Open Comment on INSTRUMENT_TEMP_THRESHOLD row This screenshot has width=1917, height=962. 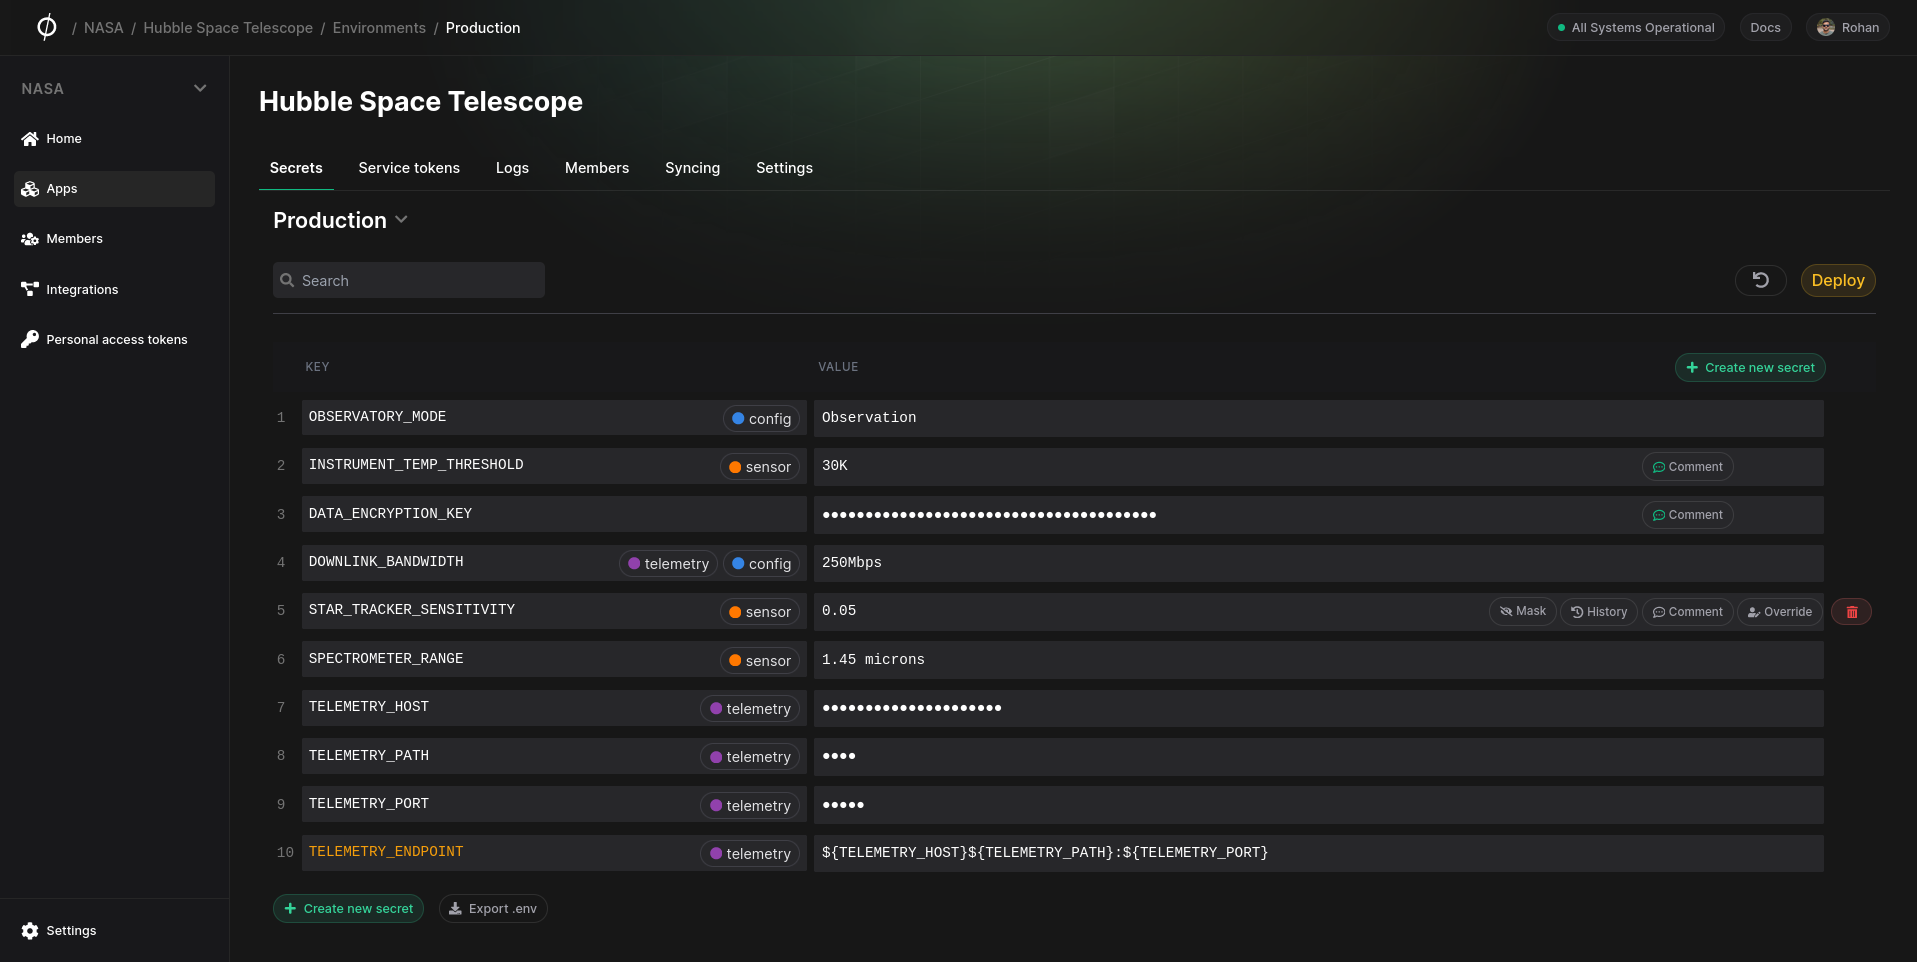[1687, 467]
